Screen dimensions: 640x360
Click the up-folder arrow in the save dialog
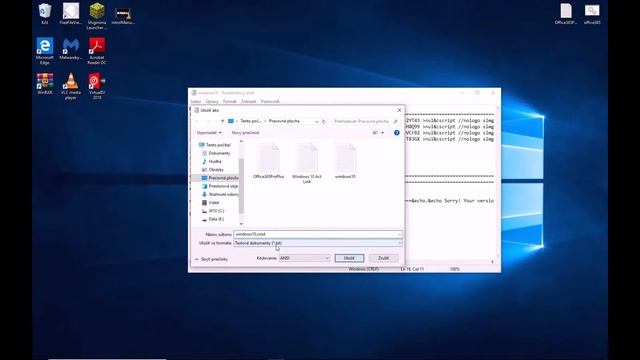click(222, 121)
